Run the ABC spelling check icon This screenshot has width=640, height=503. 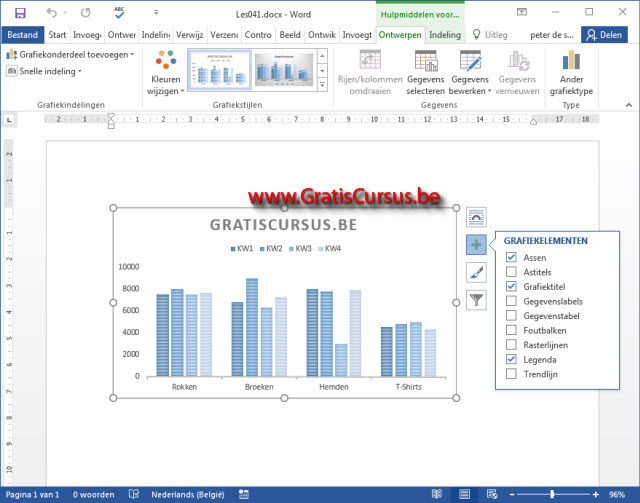click(x=119, y=13)
